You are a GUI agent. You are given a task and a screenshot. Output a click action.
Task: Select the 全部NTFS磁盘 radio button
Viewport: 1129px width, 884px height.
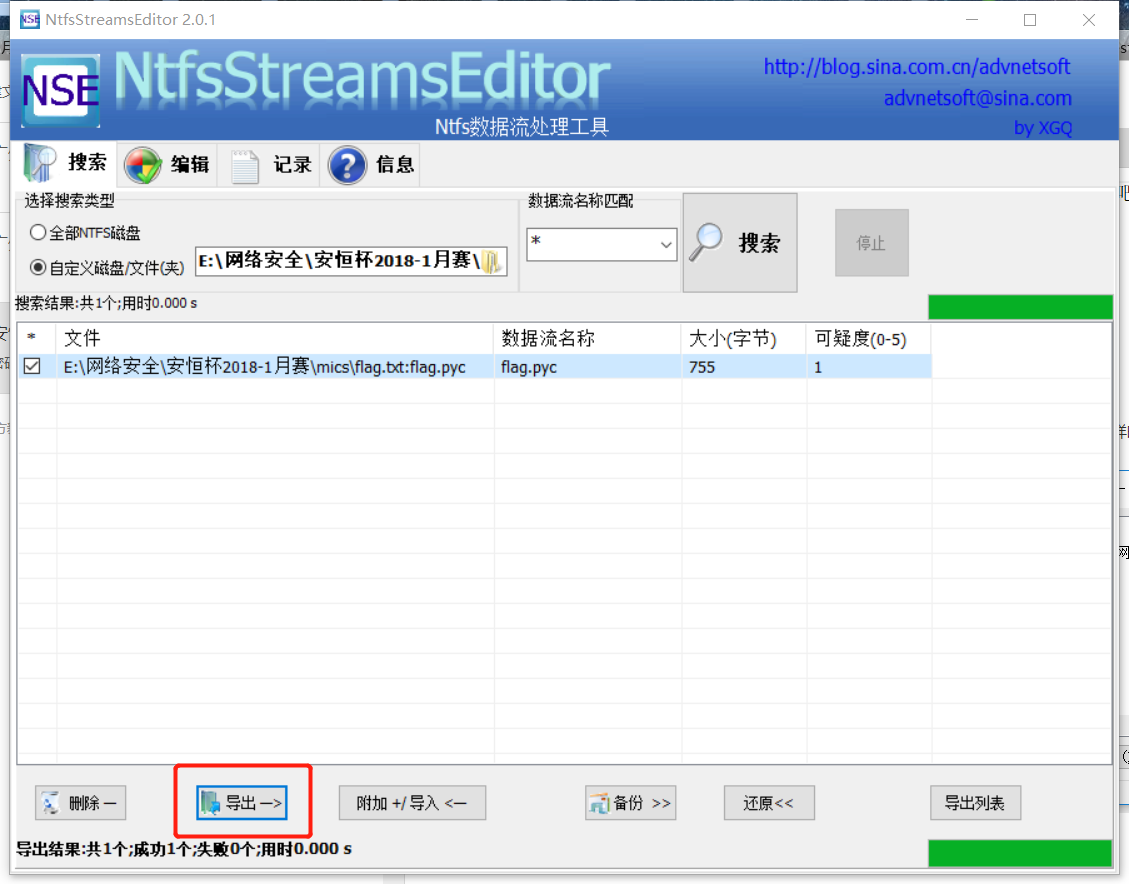pyautogui.click(x=37, y=233)
